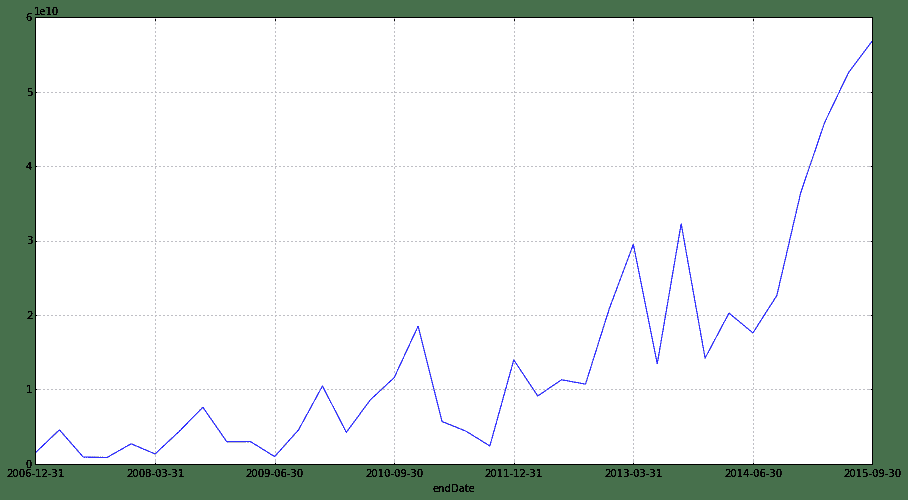The width and height of the screenshot is (908, 500).
Task: Select the 2011-12-31 x-axis tick label
Action: [513, 474]
